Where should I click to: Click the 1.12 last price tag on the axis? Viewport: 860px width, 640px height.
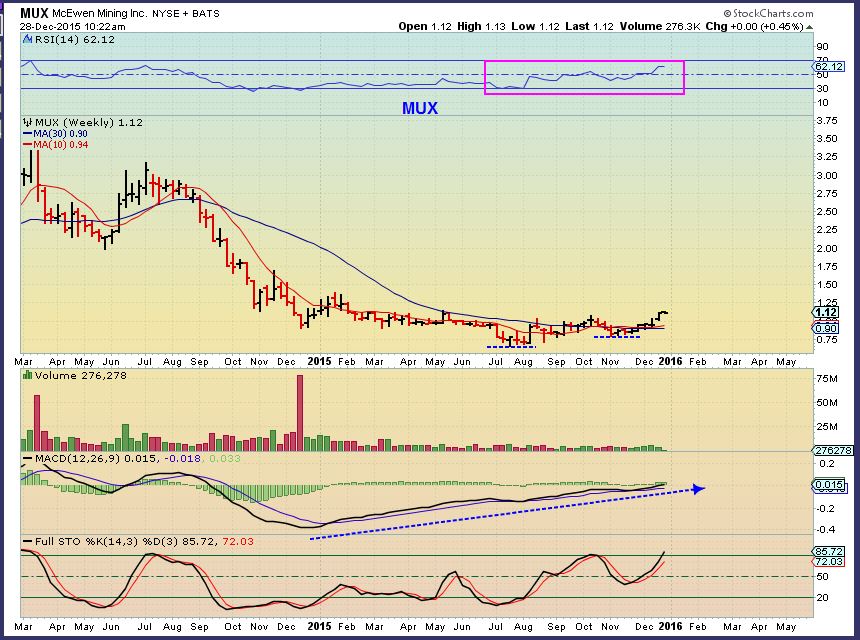coord(826,312)
